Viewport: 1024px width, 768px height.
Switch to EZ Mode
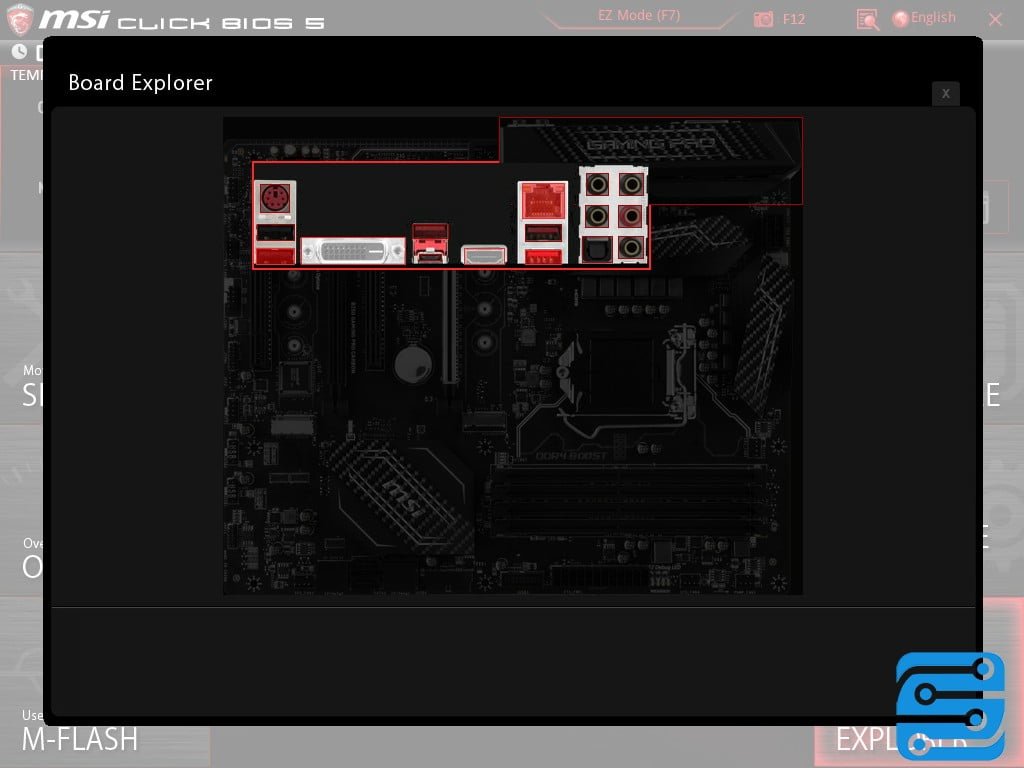[x=637, y=16]
